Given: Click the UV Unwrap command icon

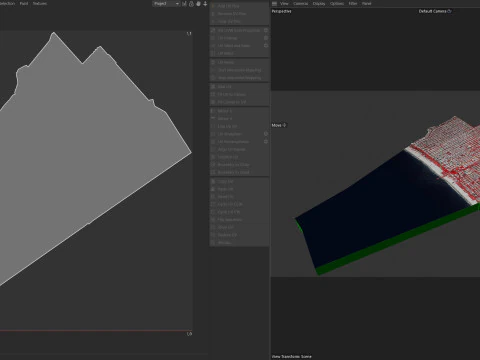Looking at the screenshot, I should point(213,38).
